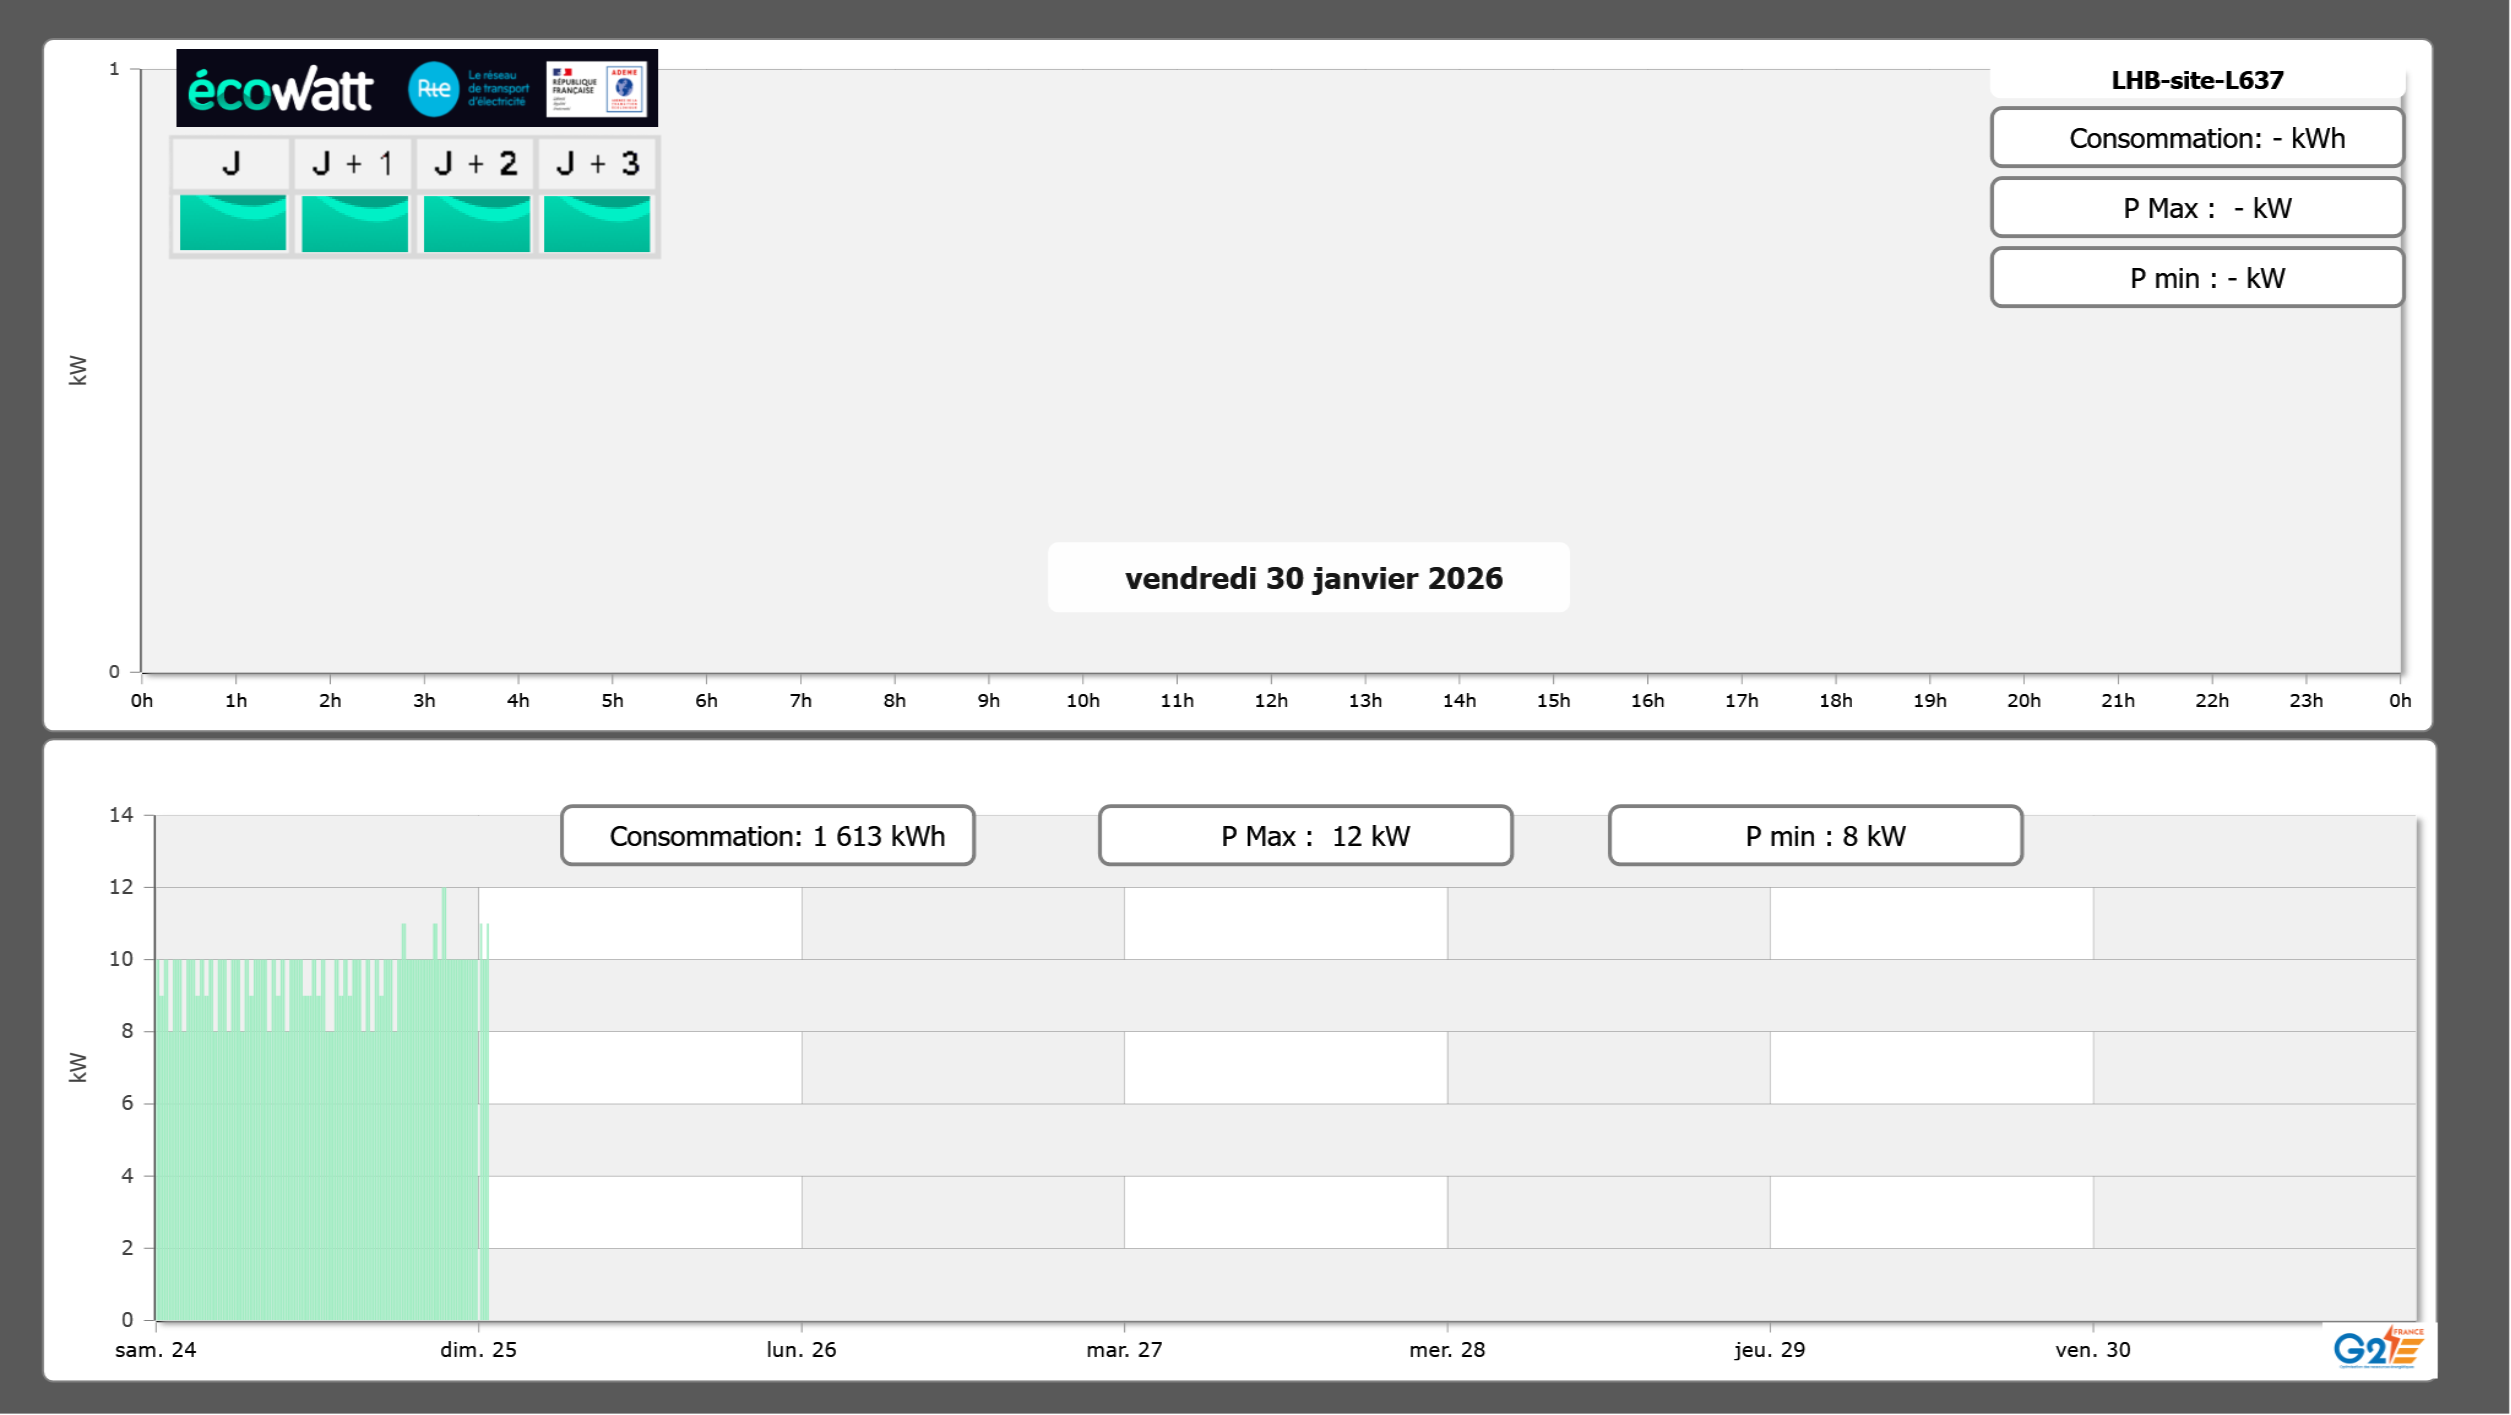The height and width of the screenshot is (1415, 2511).
Task: Click the weekly P Max 12 kW box
Action: click(1305, 836)
